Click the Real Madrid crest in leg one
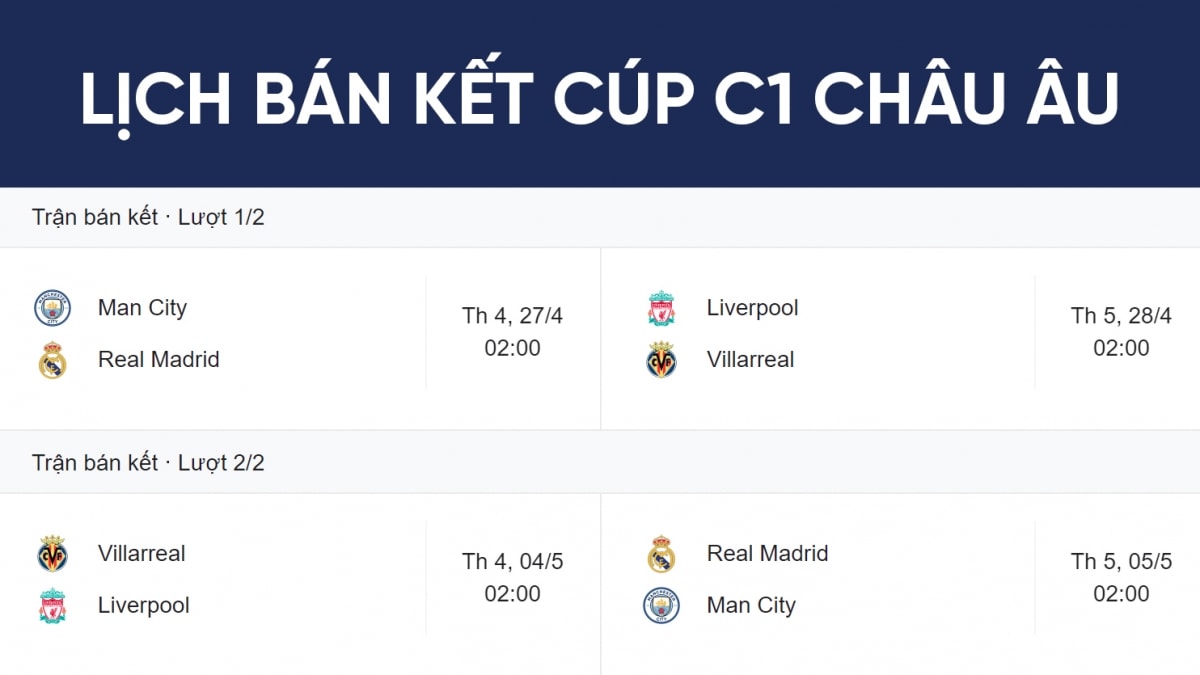 [53, 360]
